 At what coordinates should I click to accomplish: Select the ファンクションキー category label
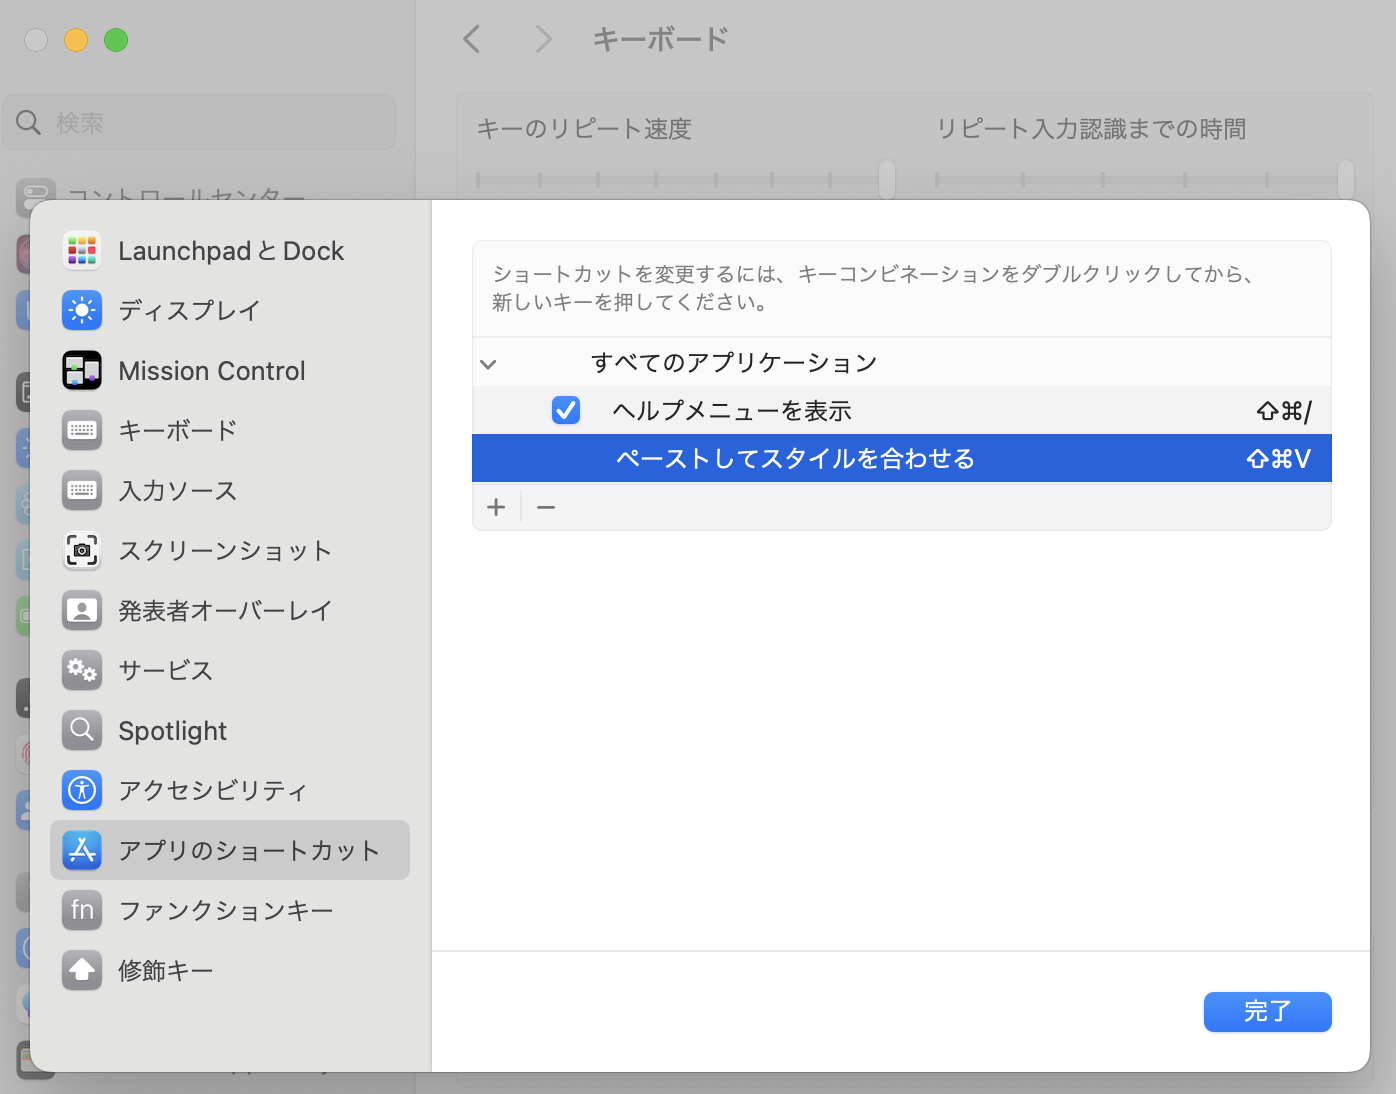(226, 911)
